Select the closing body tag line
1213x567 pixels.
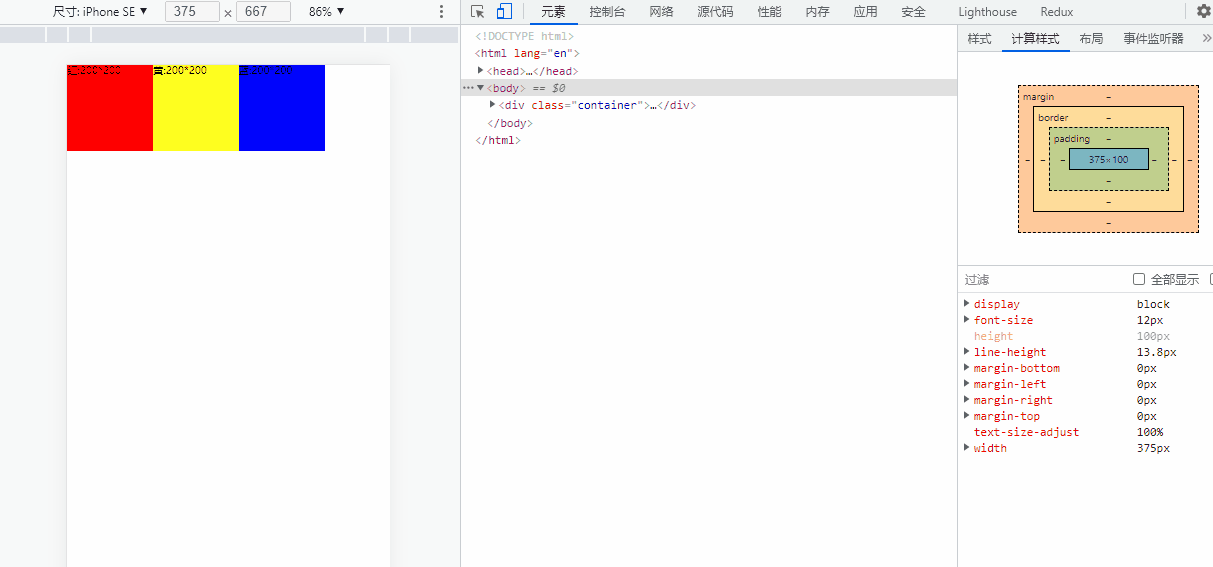click(509, 123)
